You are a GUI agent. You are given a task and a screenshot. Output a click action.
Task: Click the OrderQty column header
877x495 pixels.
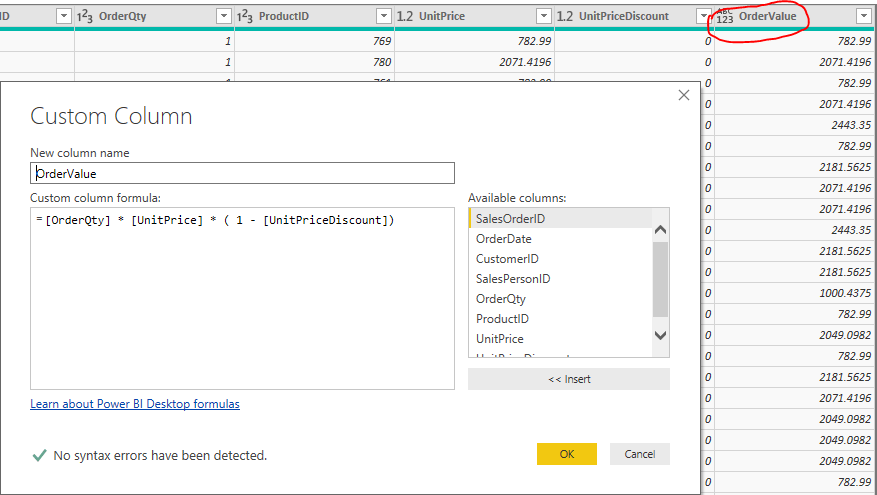(x=154, y=16)
